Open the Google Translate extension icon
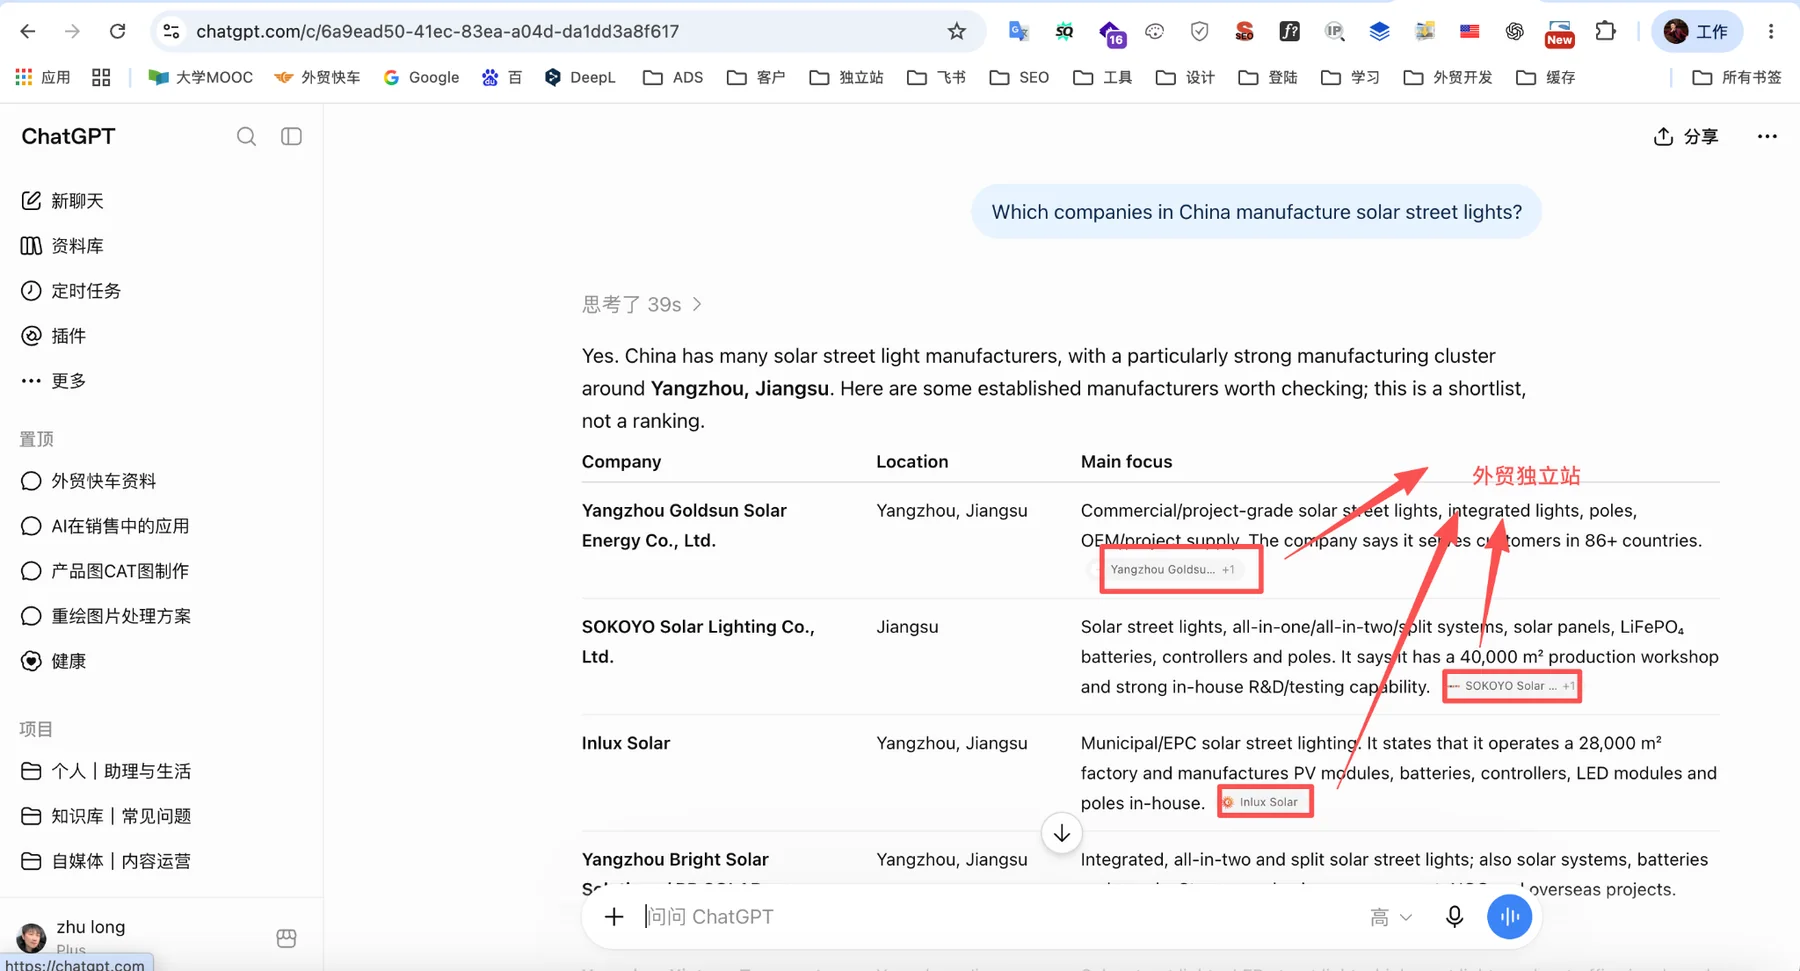Viewport: 1800px width, 971px height. 1019,31
